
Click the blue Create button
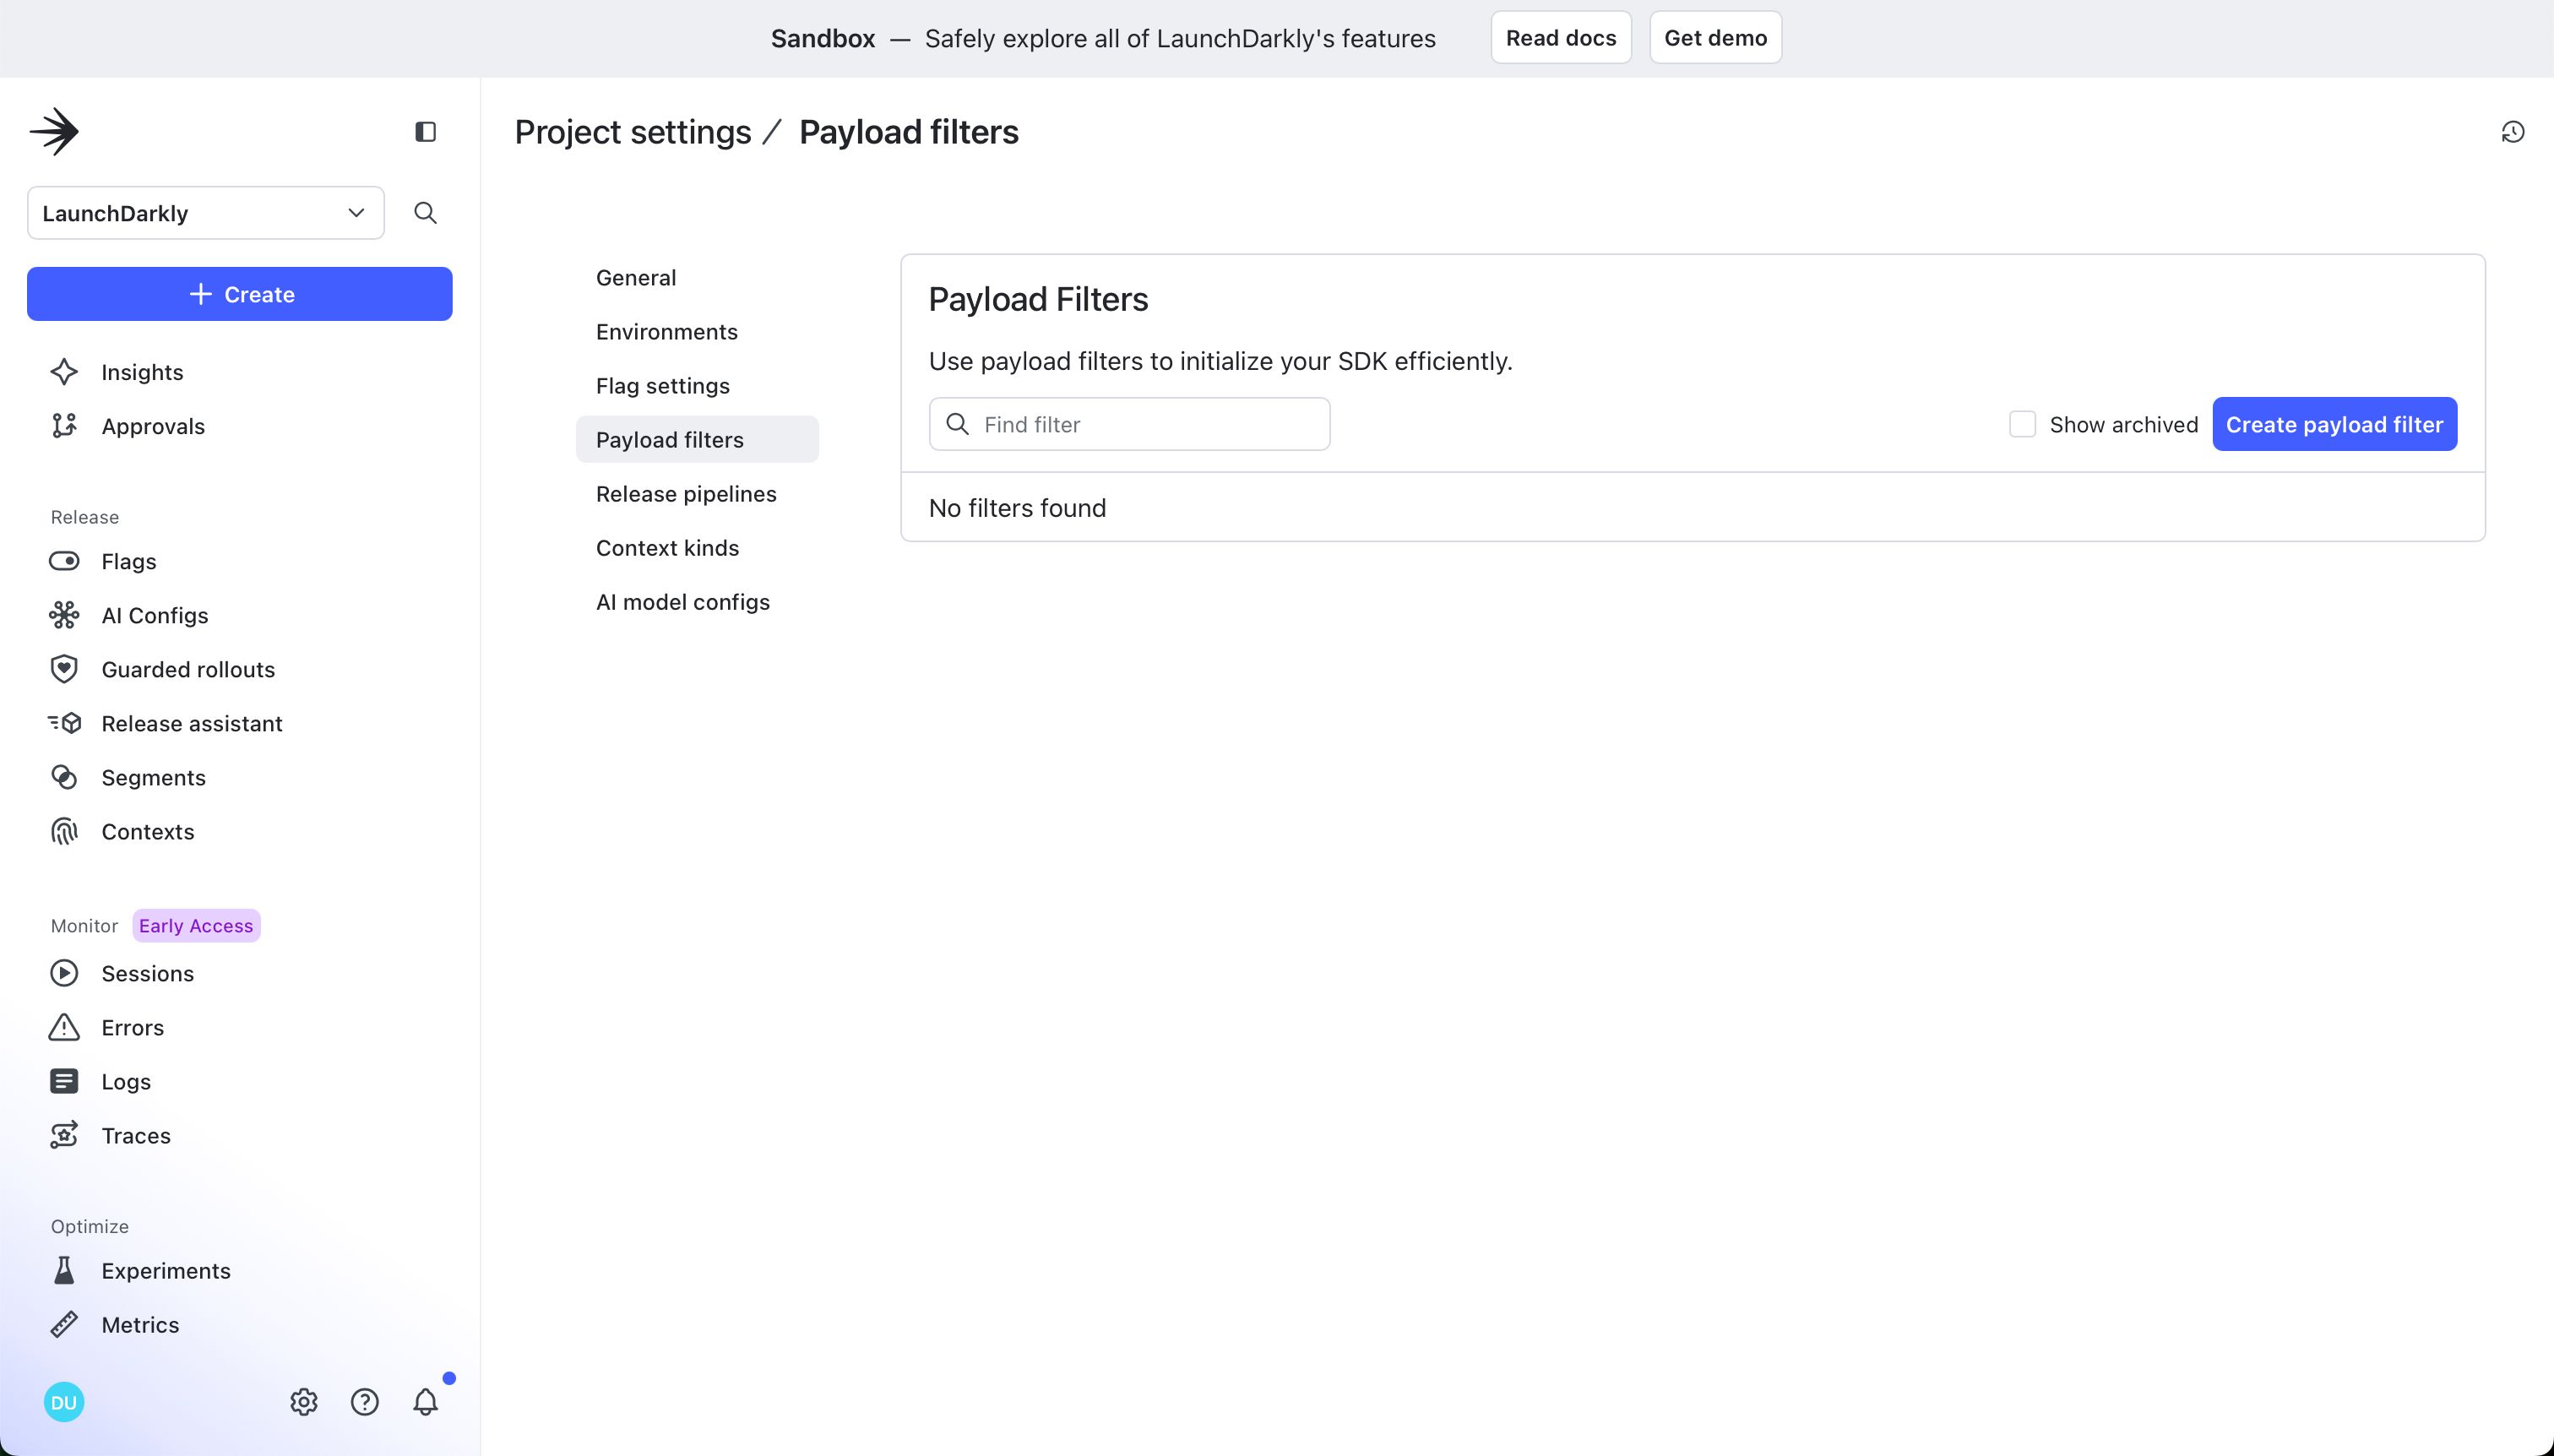[240, 294]
